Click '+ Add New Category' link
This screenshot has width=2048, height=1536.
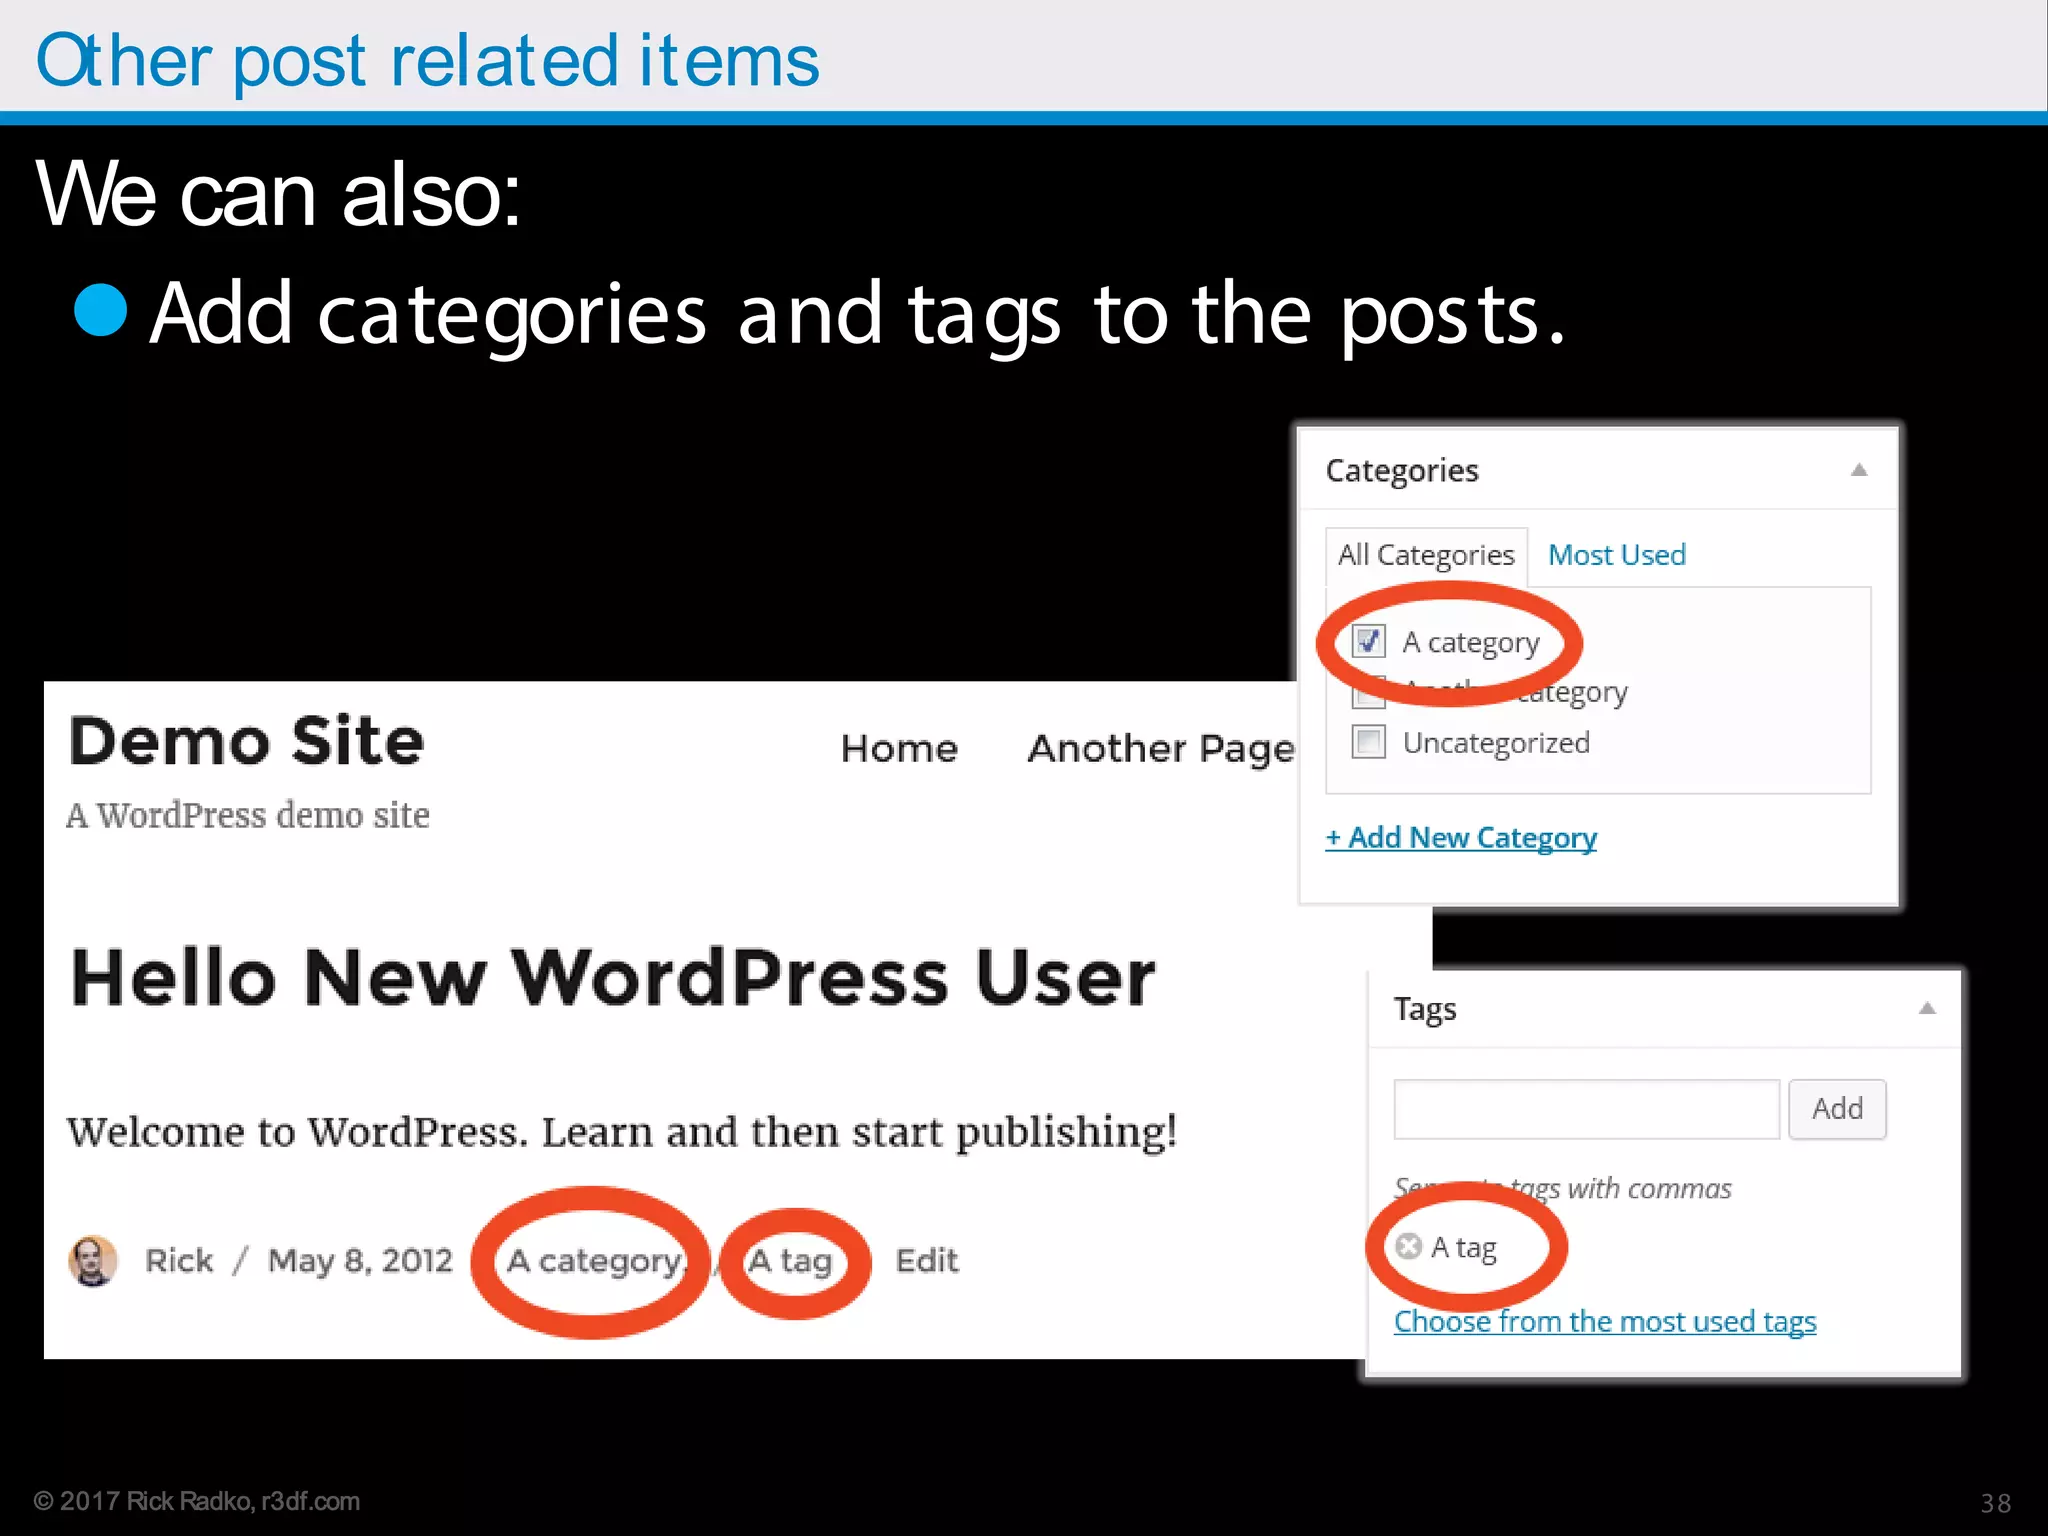coord(1460,838)
